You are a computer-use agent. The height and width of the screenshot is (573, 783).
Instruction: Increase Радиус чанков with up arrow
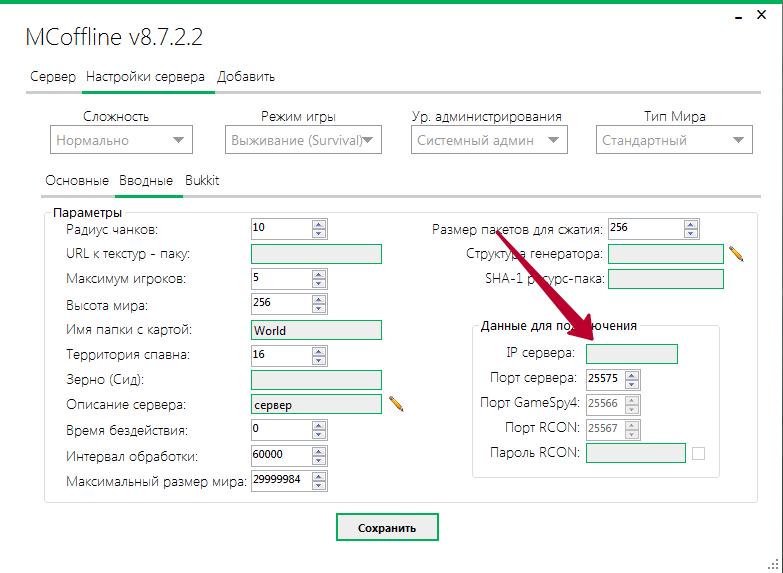click(x=319, y=224)
